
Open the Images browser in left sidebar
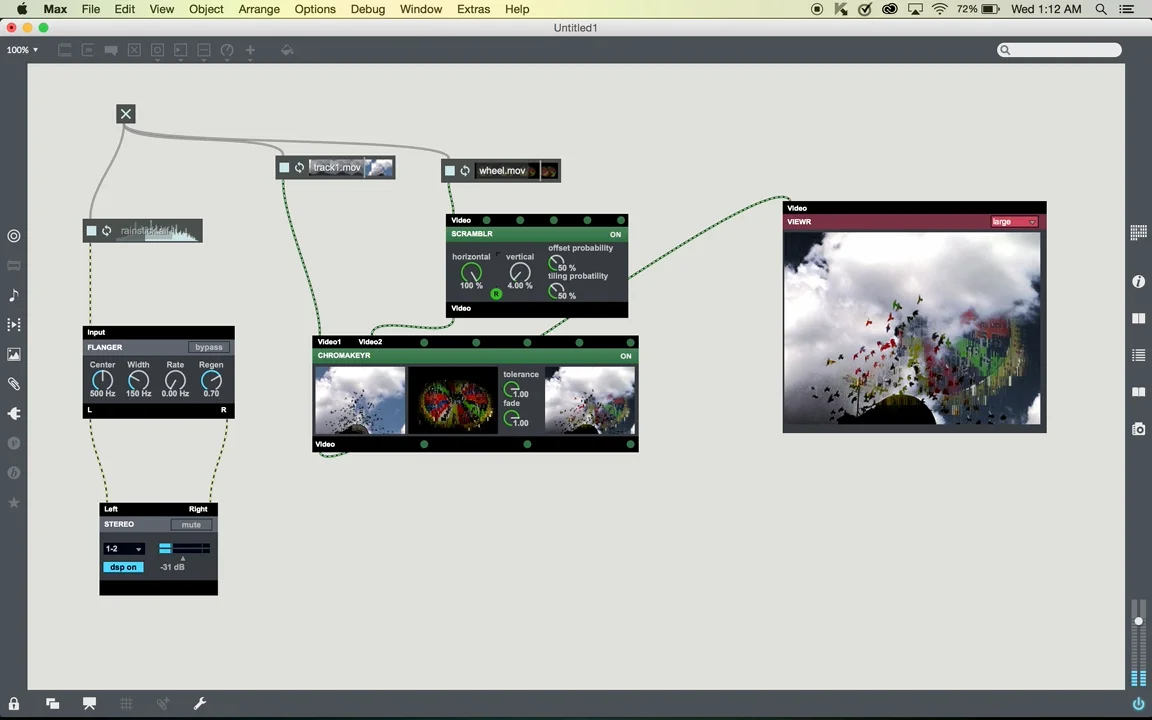(13, 354)
